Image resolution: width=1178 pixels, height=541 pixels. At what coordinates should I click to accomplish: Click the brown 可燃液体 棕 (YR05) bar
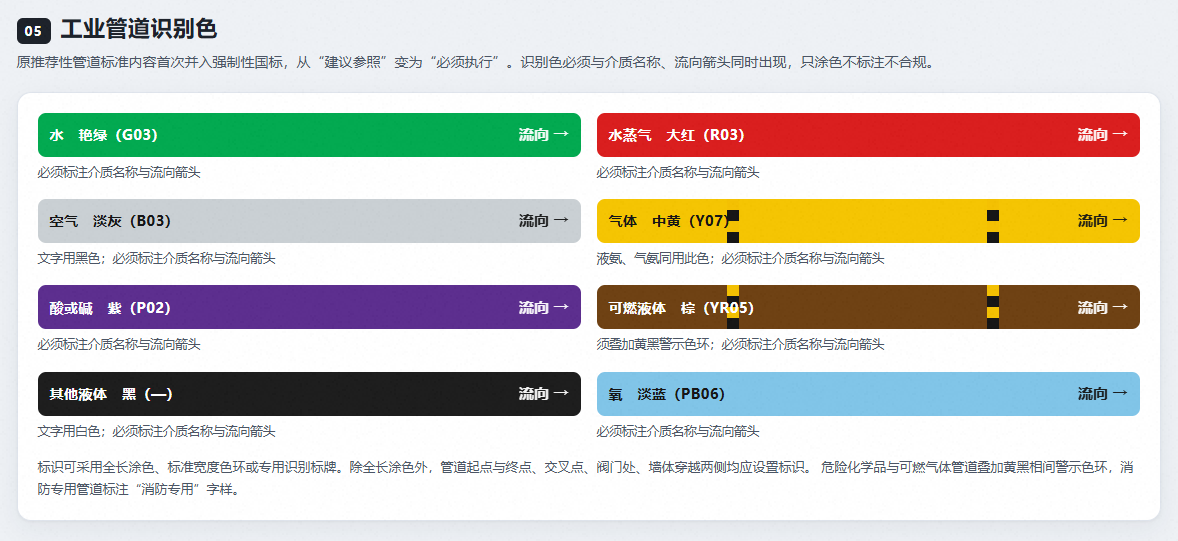pyautogui.click(x=868, y=307)
